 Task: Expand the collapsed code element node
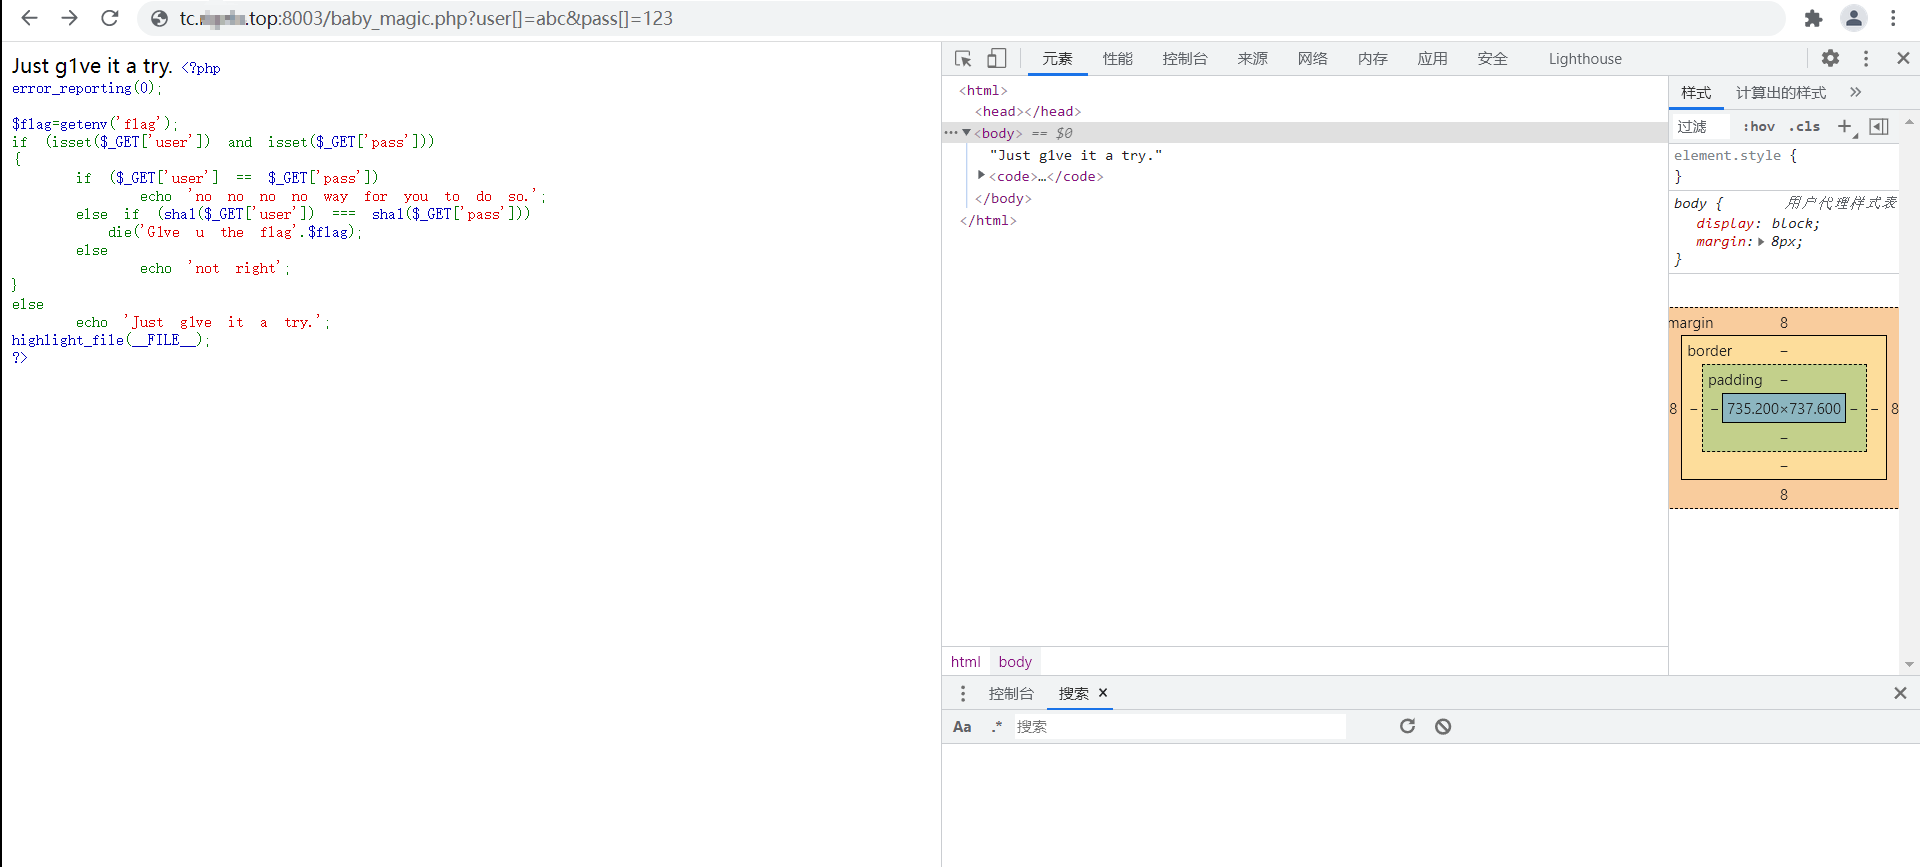pyautogui.click(x=981, y=176)
